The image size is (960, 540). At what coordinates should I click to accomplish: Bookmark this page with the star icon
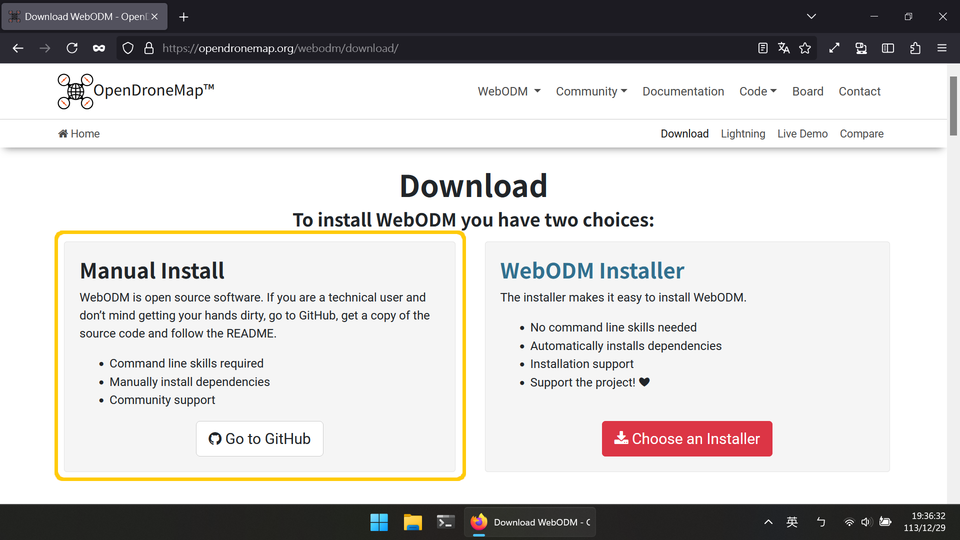[805, 48]
